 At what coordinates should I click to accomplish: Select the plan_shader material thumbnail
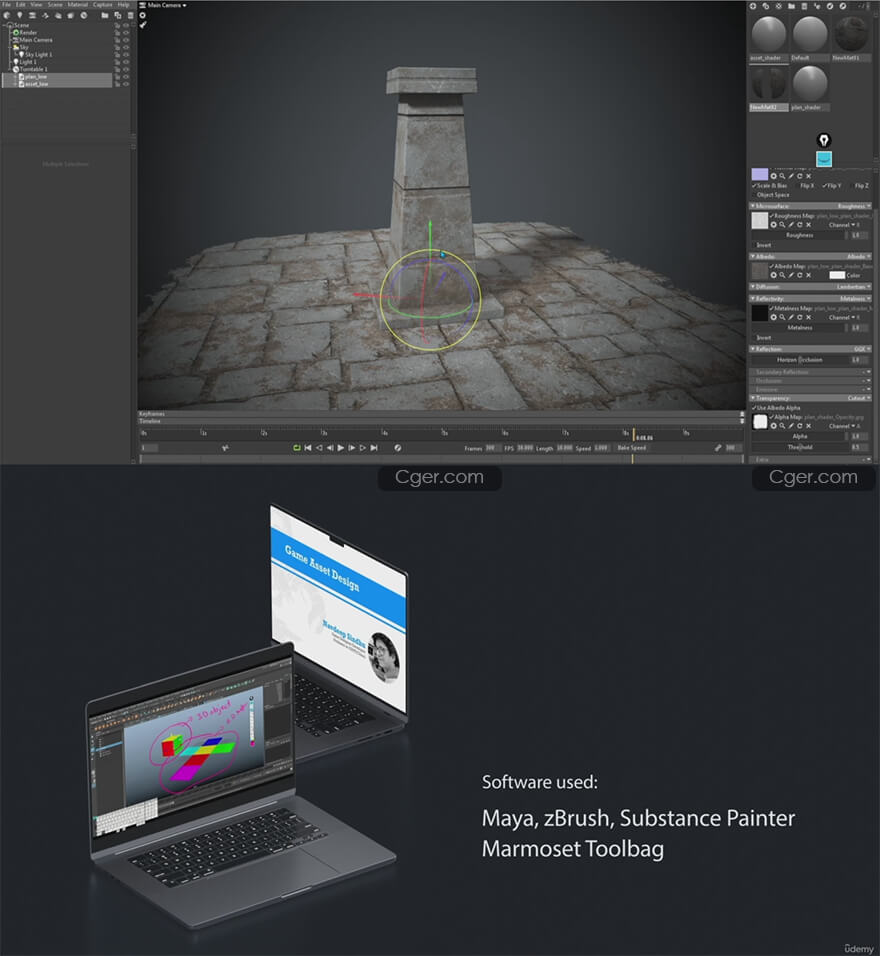click(809, 84)
